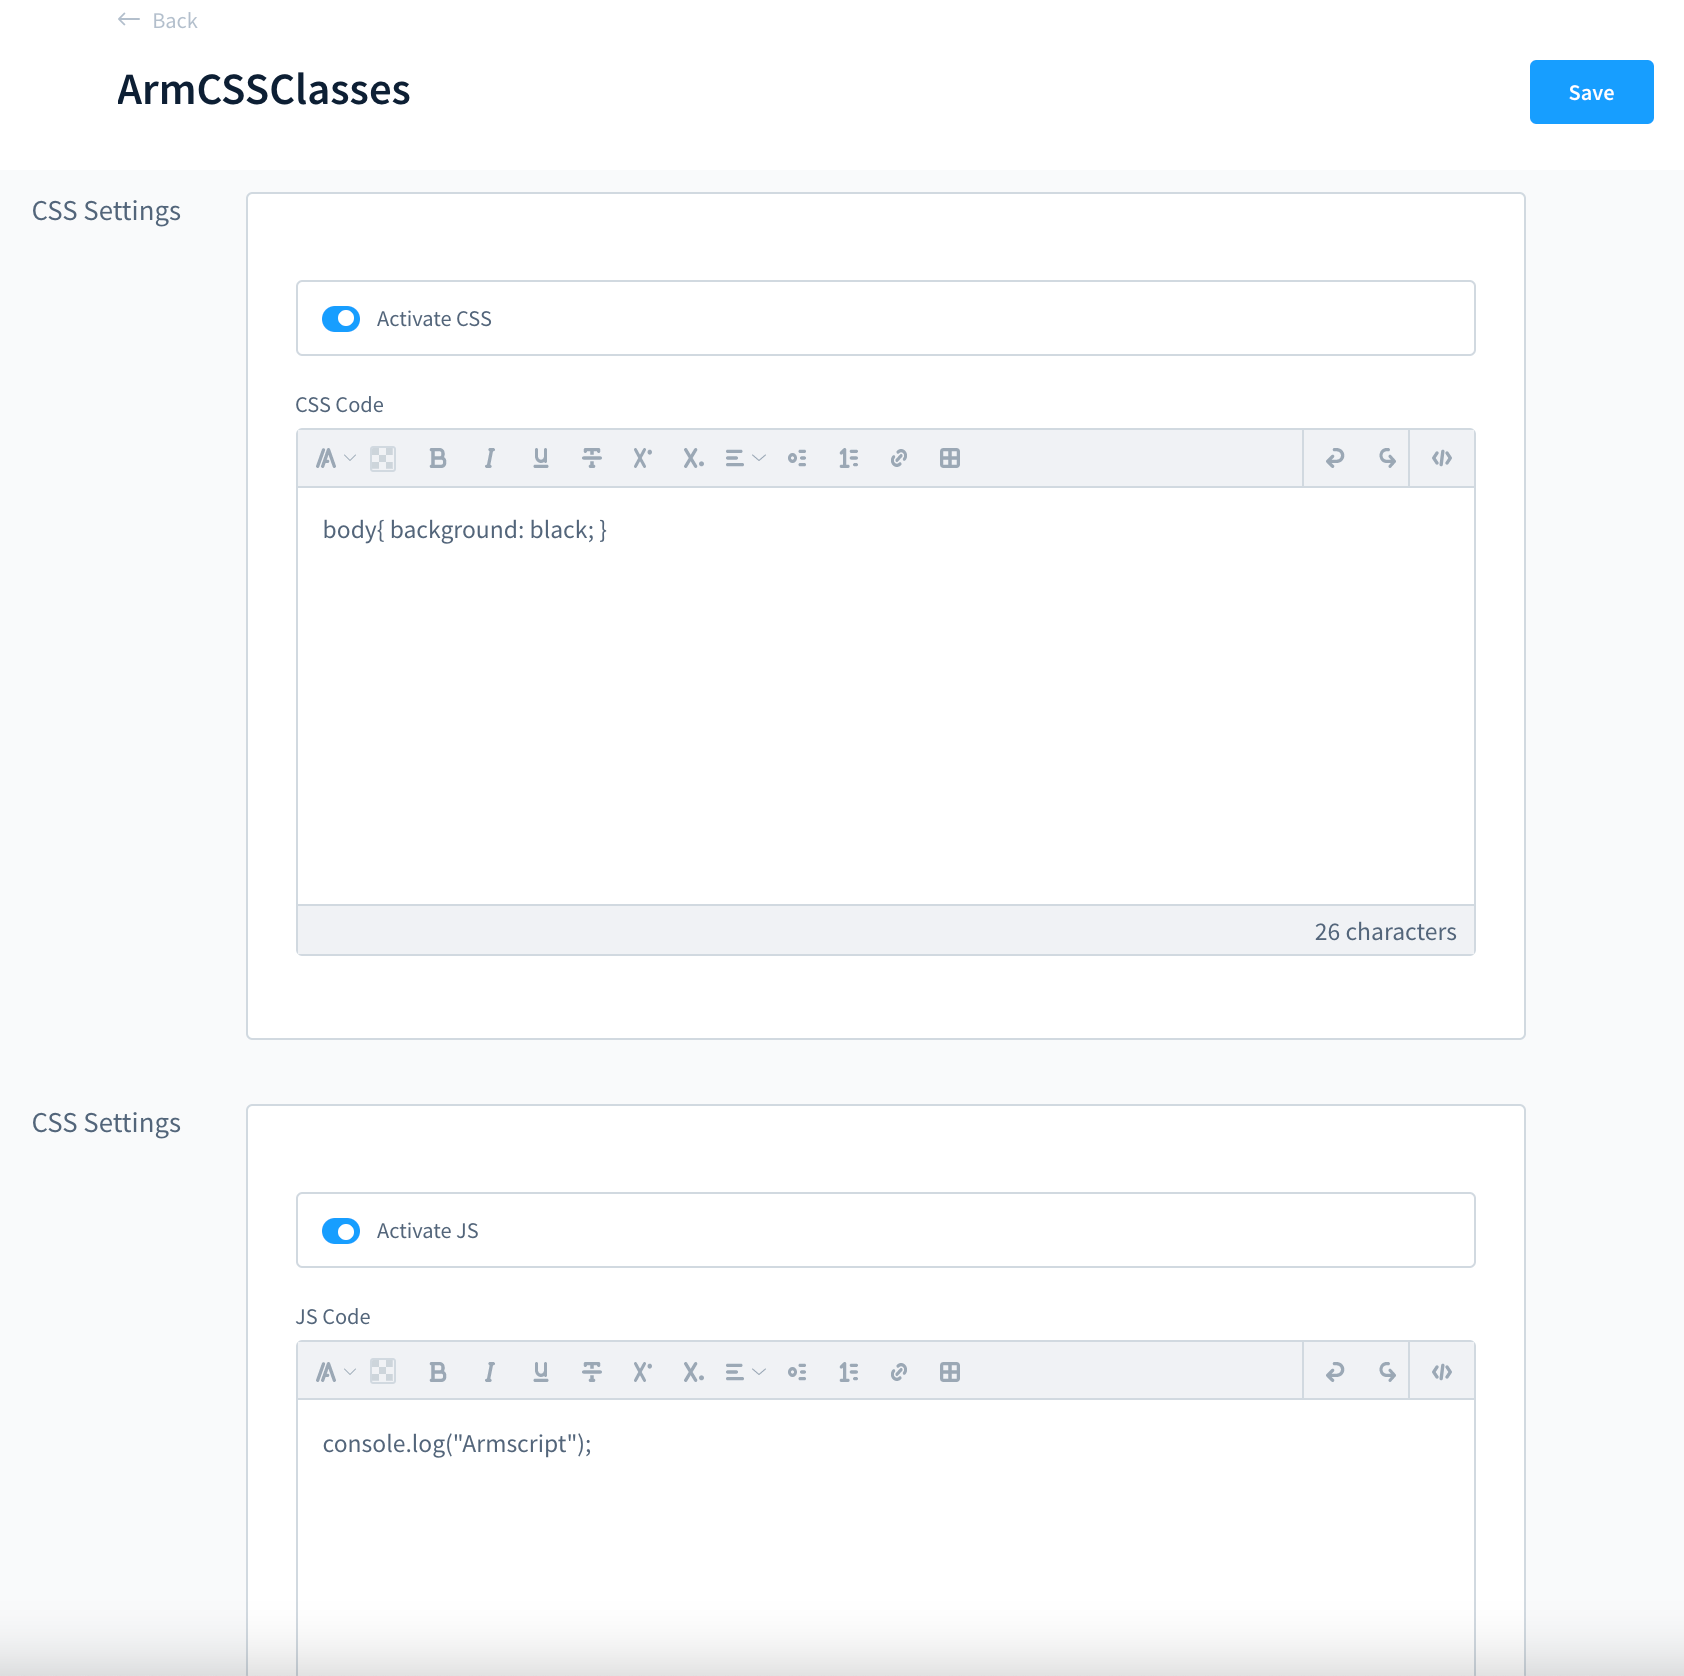Viewport: 1684px width, 1676px height.
Task: Click the Save button
Action: 1591,92
